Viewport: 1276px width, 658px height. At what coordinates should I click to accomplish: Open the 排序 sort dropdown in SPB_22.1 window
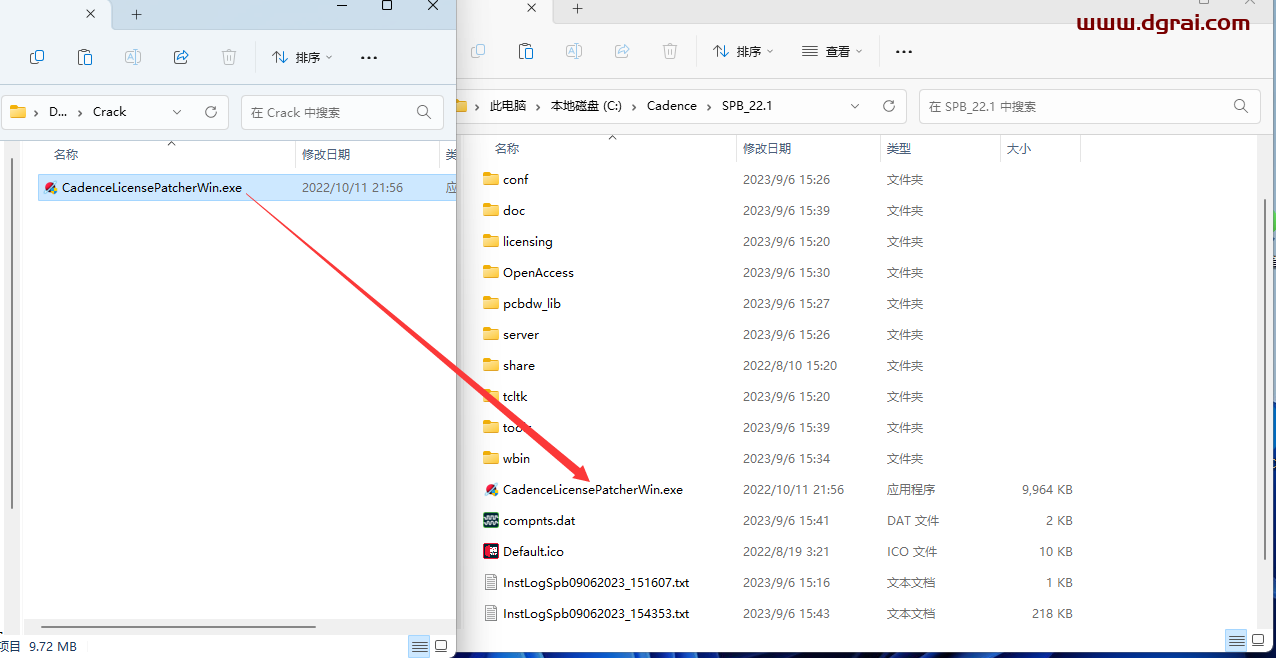[x=741, y=51]
